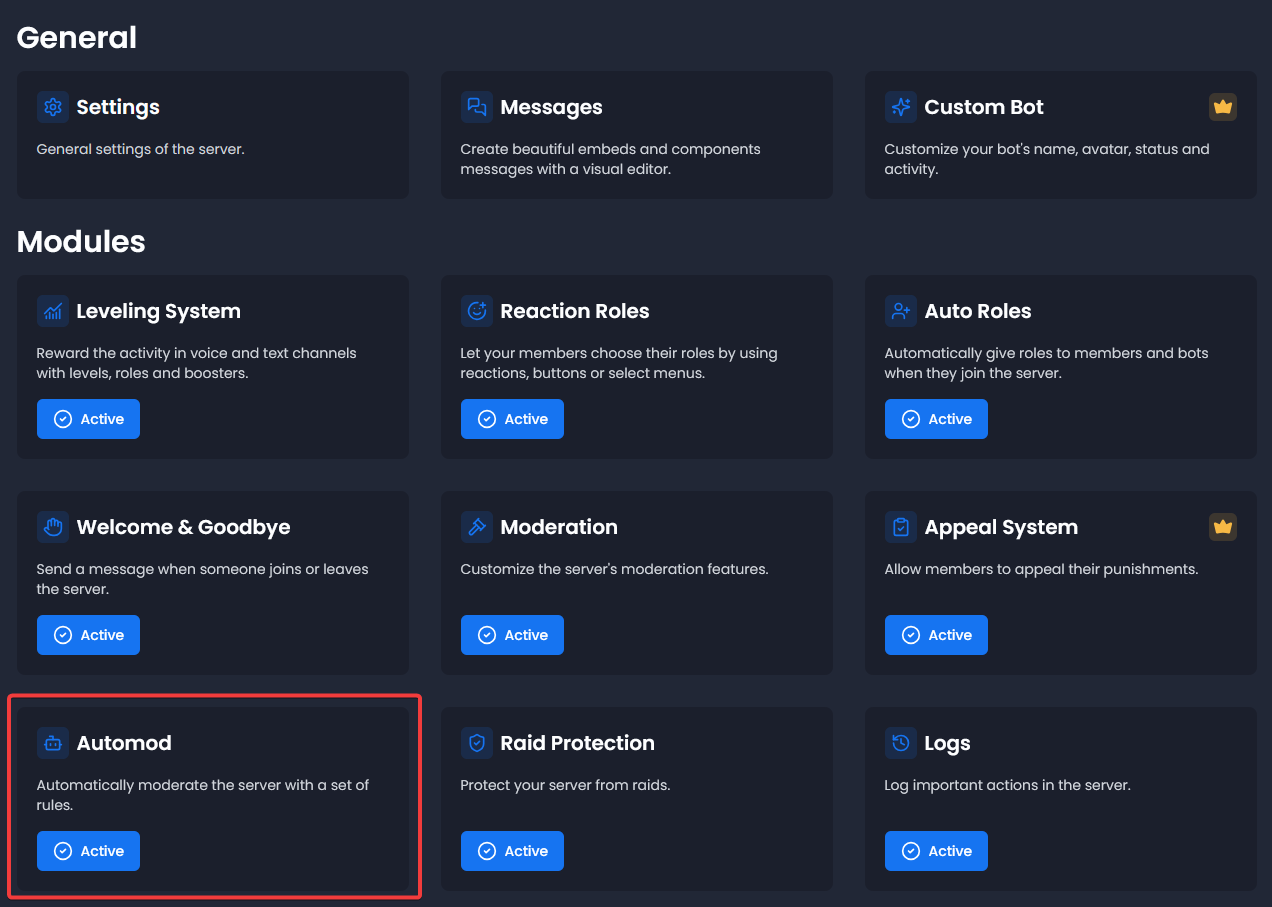The image size is (1272, 907).
Task: Click the Automod robot icon
Action: click(x=52, y=743)
